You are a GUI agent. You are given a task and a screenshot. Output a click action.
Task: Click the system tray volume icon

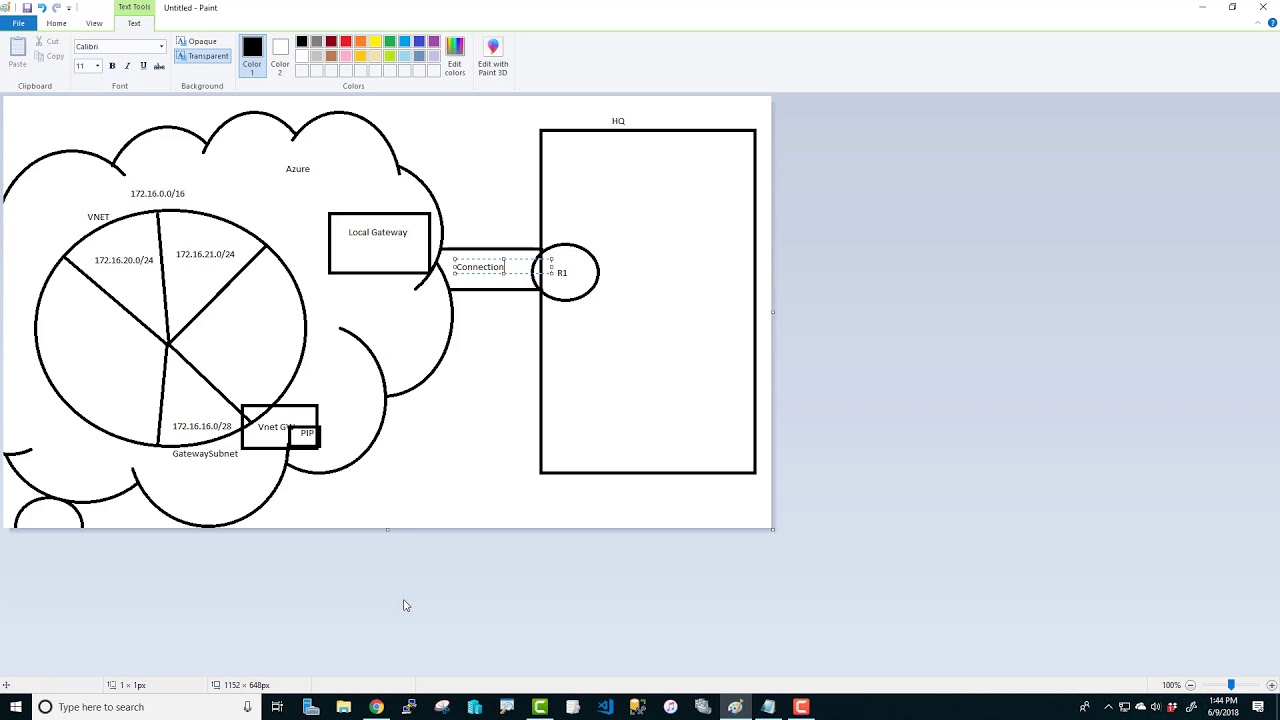coord(1155,707)
